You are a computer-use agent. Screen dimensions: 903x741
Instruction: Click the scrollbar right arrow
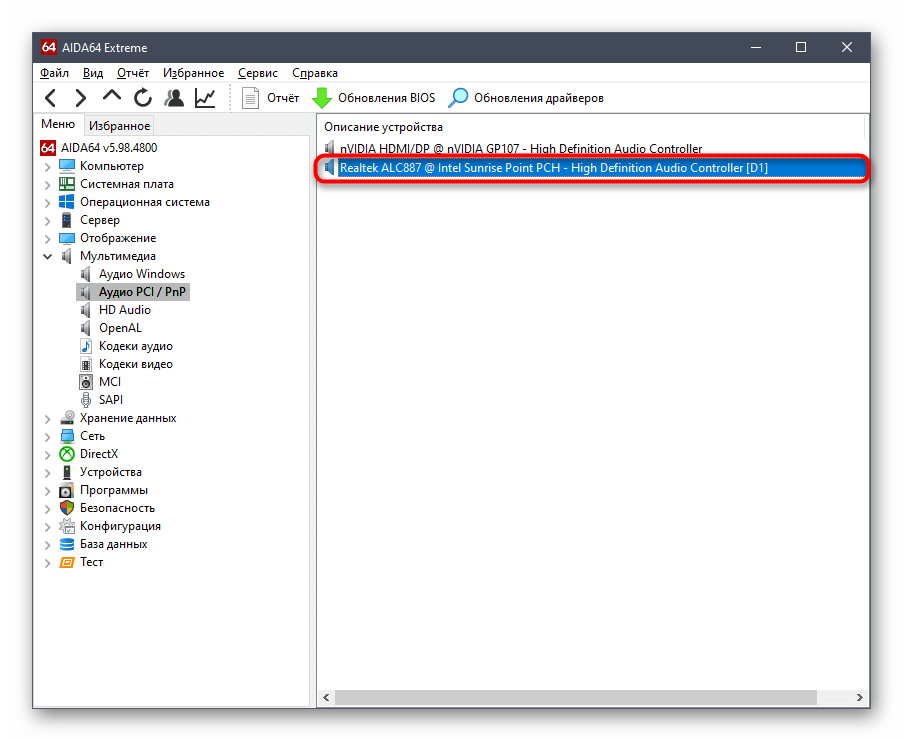(x=859, y=697)
